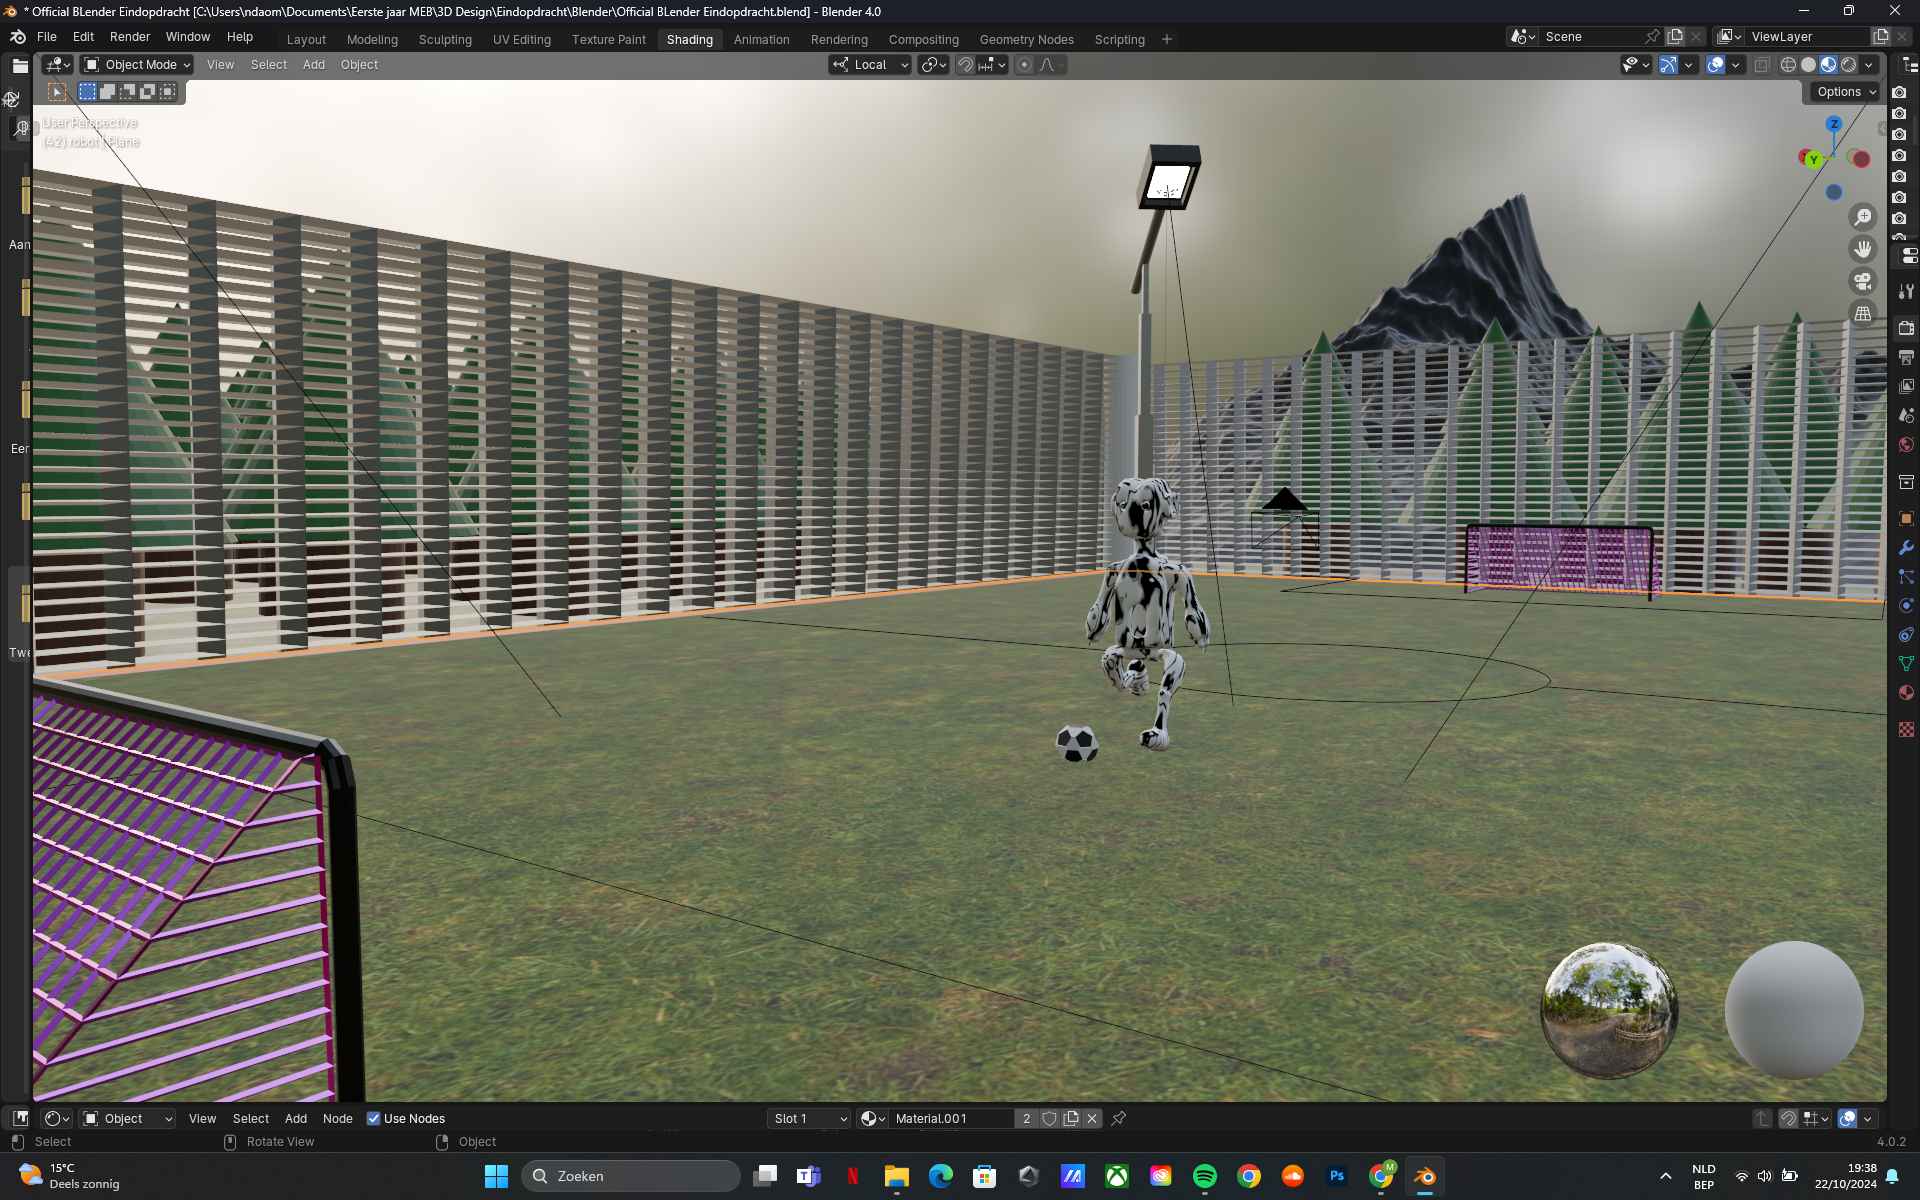Click the zoom magnifier in viewport navigation gizmos
Image resolution: width=1920 pixels, height=1200 pixels.
1862,217
